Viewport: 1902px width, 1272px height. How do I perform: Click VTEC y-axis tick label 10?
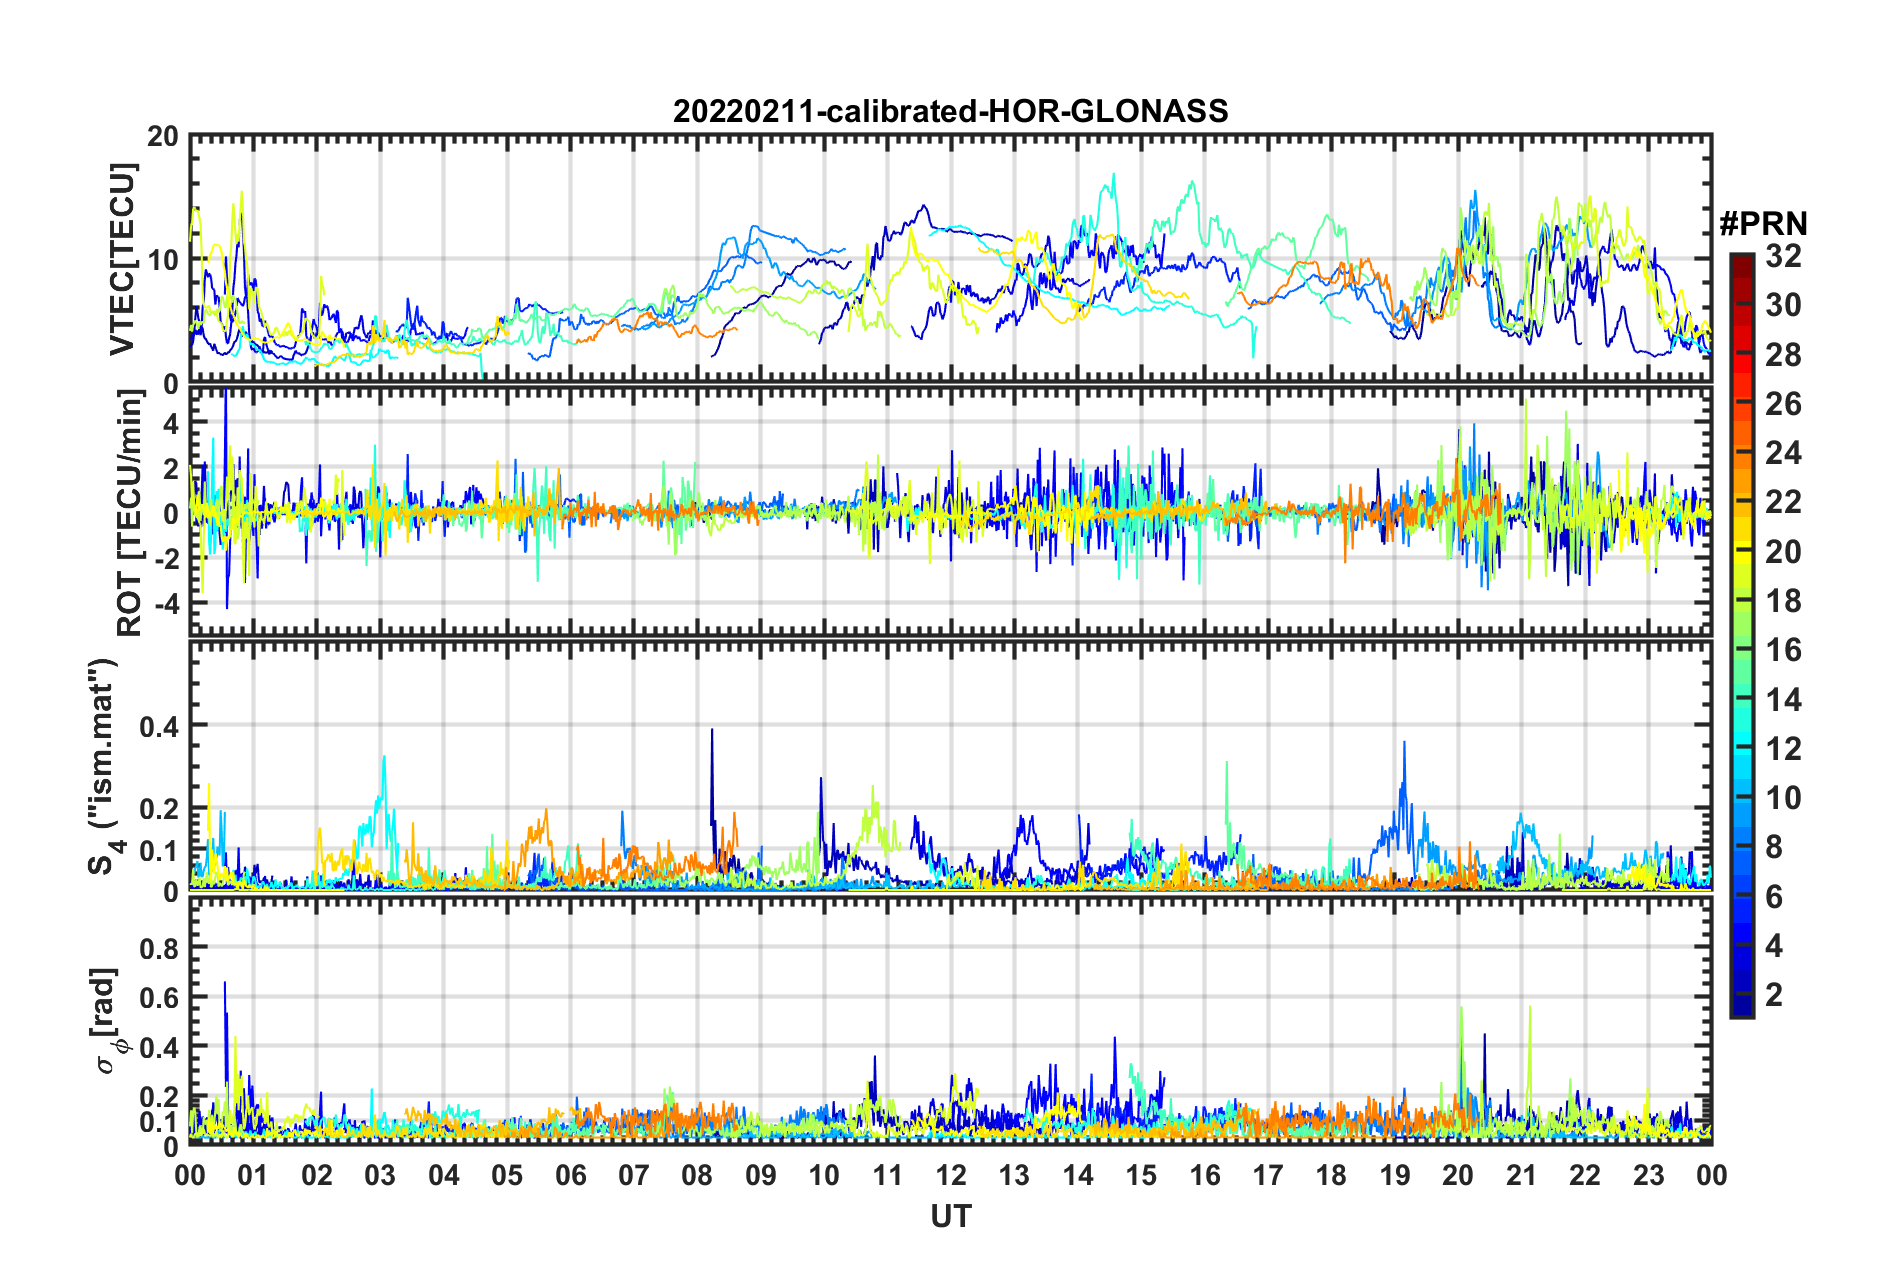click(x=162, y=260)
